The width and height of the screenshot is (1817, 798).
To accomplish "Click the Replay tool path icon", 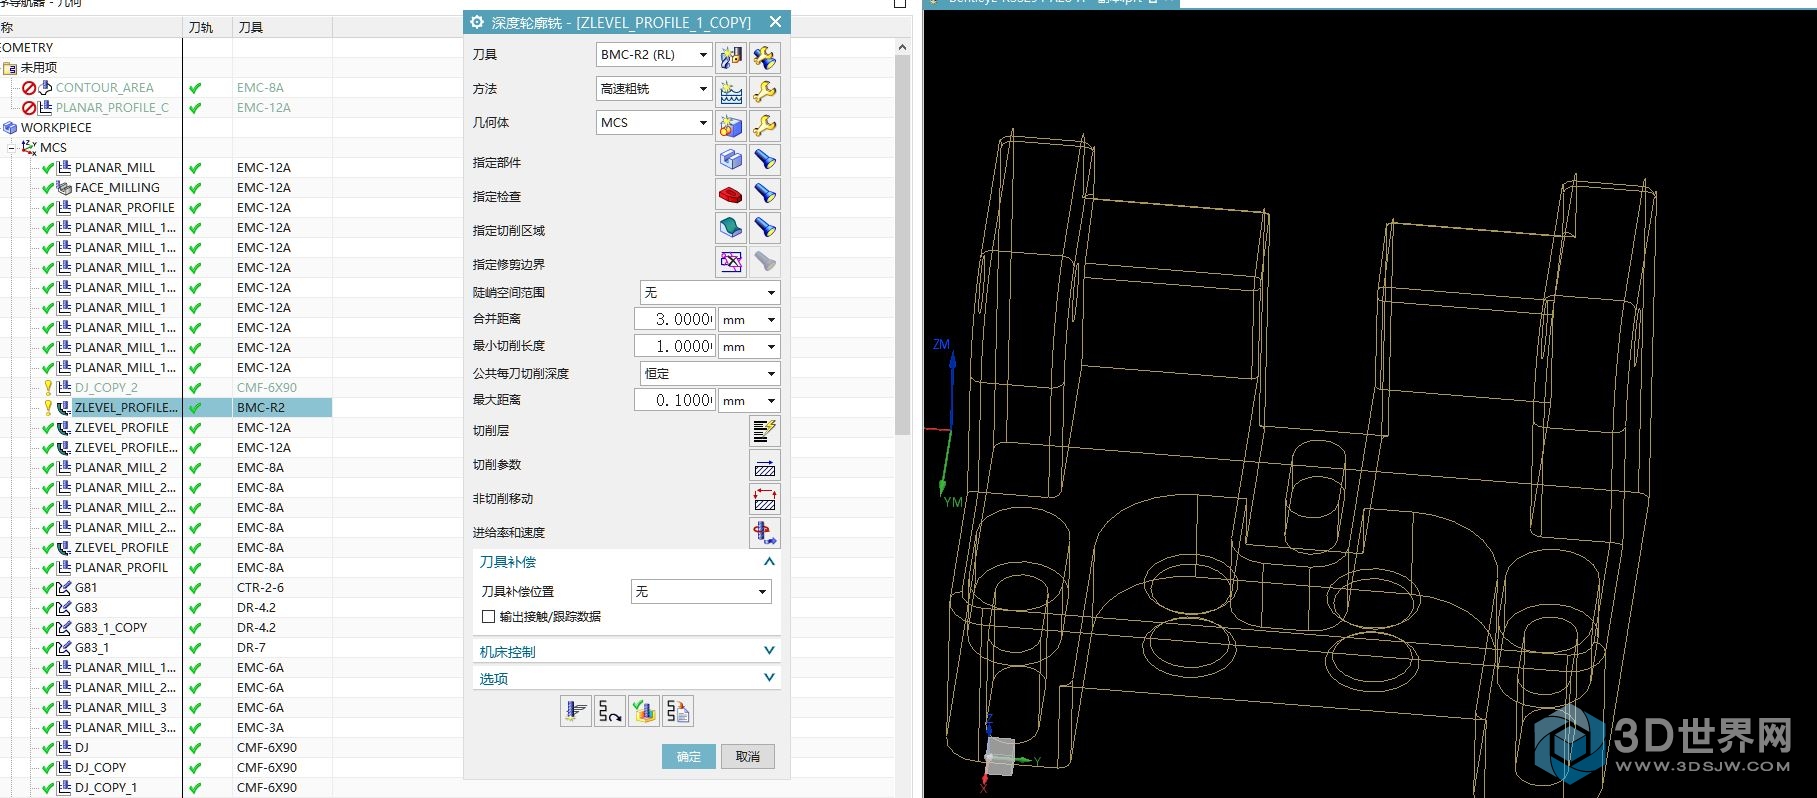I will pyautogui.click(x=610, y=711).
